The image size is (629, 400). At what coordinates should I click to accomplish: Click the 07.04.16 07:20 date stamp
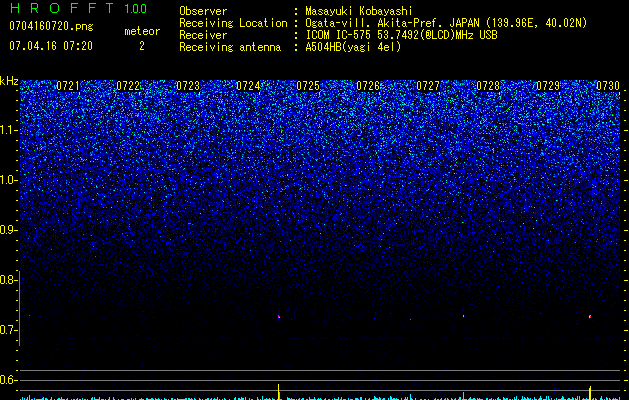pos(51,46)
